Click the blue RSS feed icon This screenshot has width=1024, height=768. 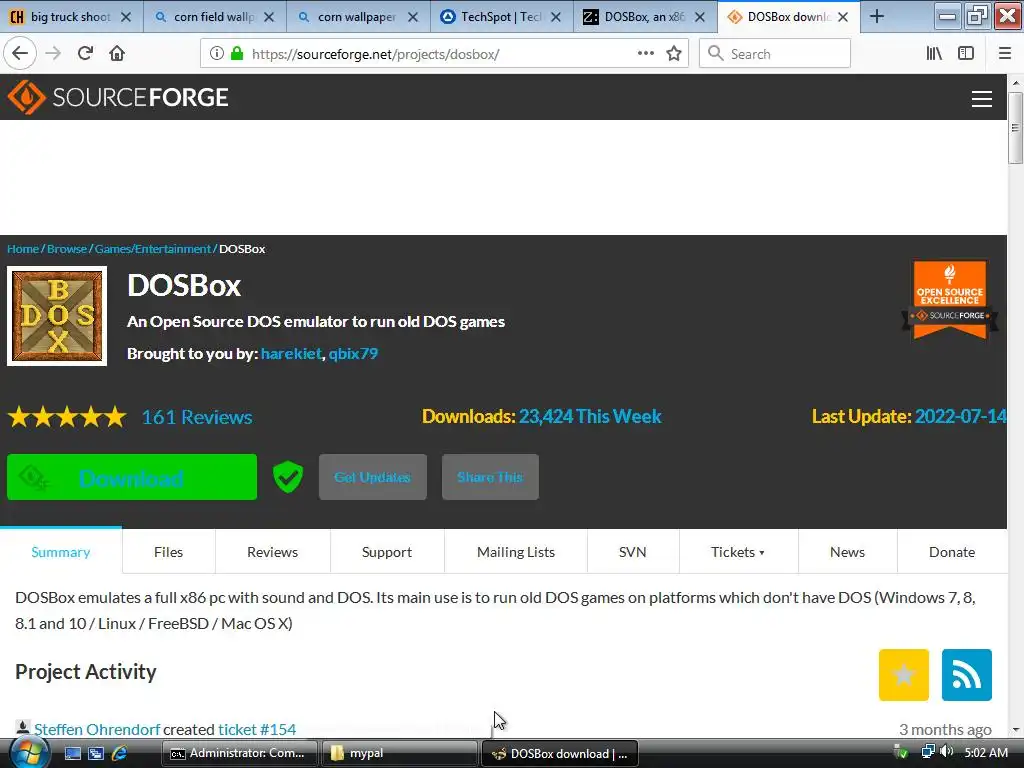point(967,675)
